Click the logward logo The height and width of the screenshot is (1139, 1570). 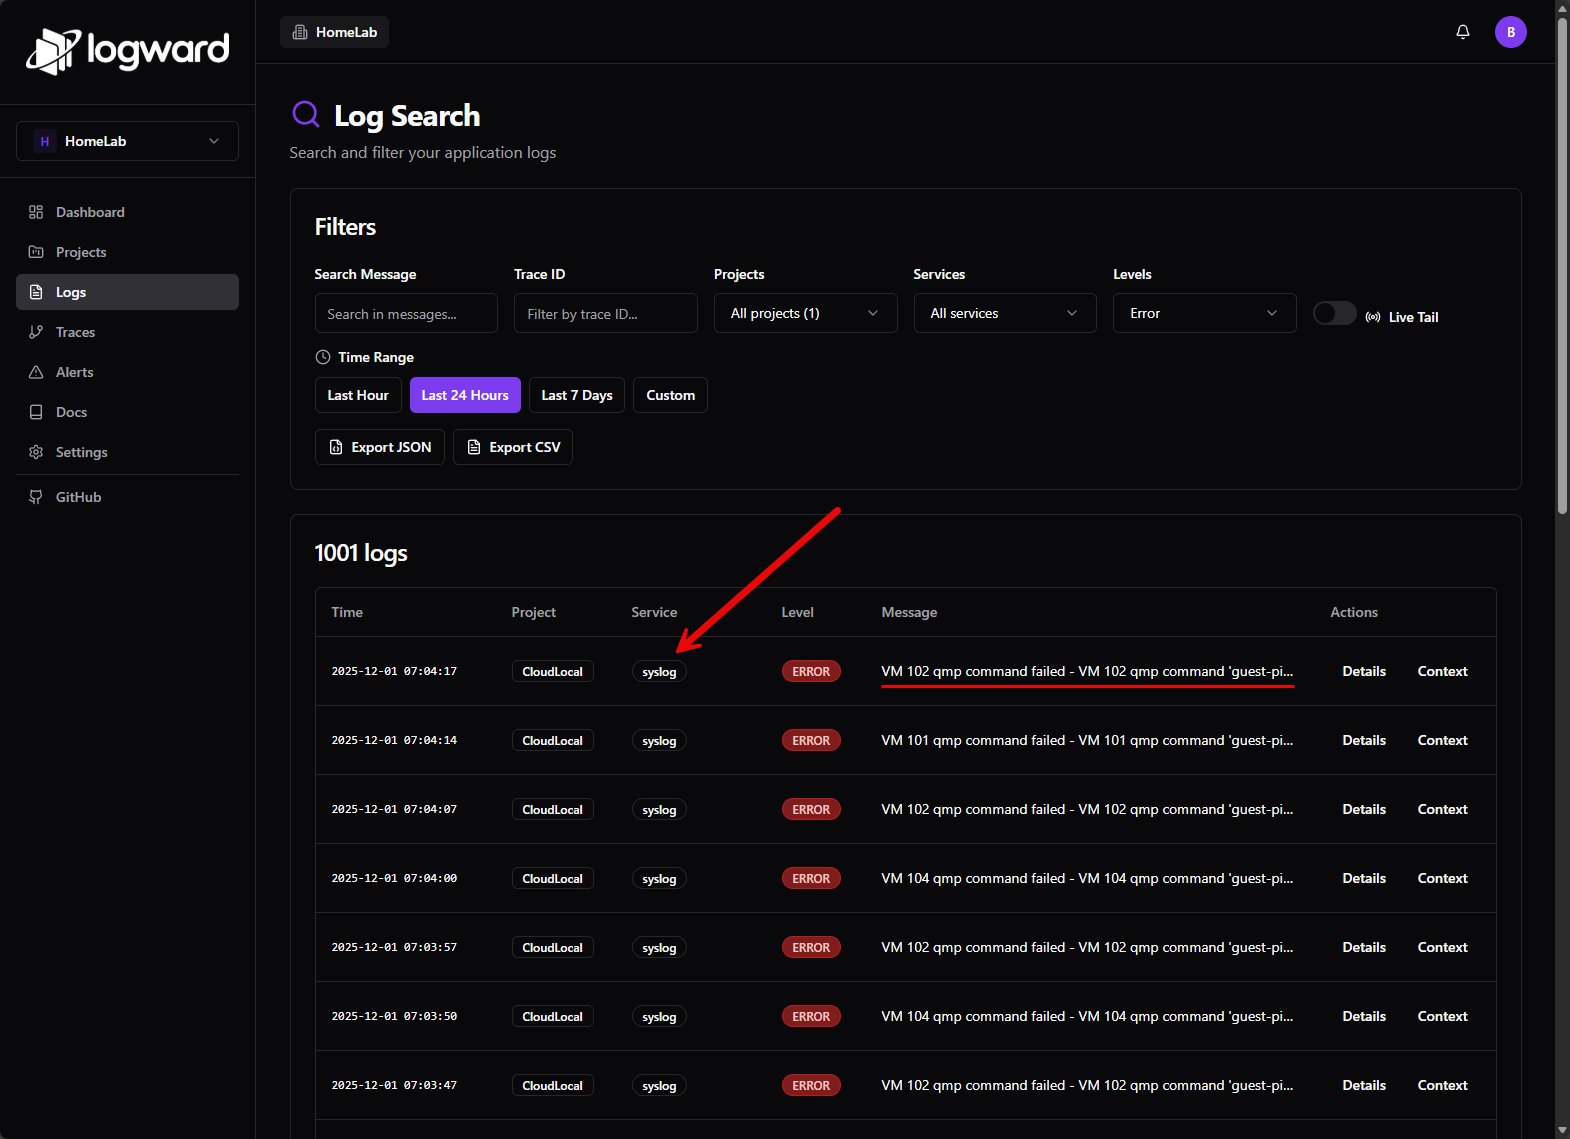[x=128, y=51]
